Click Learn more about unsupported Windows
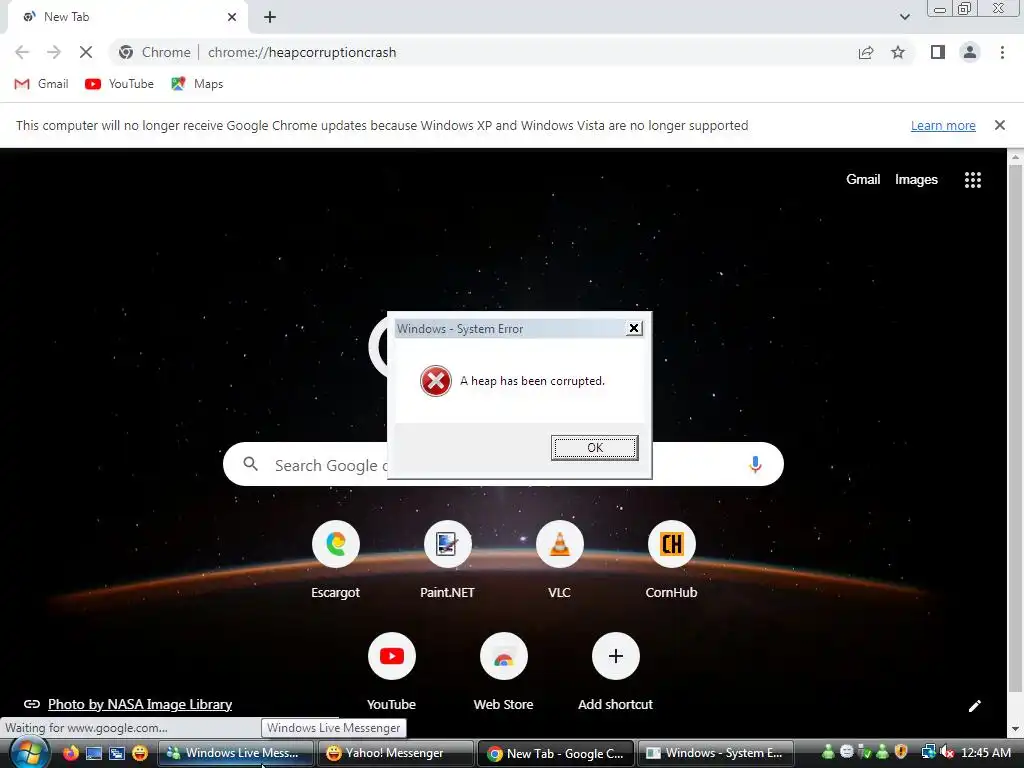Screen dimensions: 1024x768 click(x=943, y=125)
